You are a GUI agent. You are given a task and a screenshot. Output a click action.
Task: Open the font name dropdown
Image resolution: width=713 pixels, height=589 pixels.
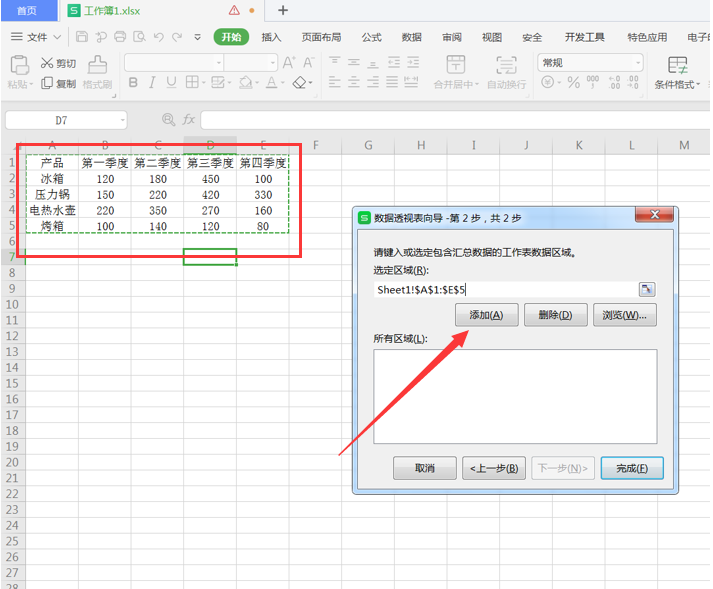(219, 63)
